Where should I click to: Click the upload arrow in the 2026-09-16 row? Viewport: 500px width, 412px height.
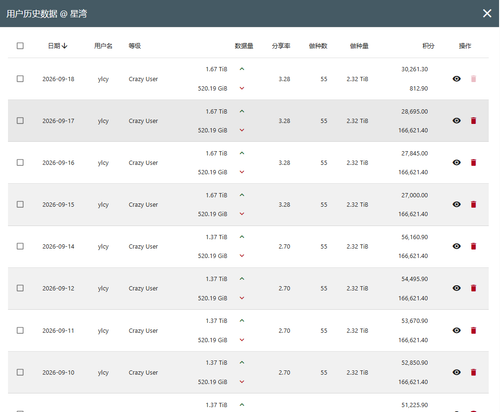242,153
